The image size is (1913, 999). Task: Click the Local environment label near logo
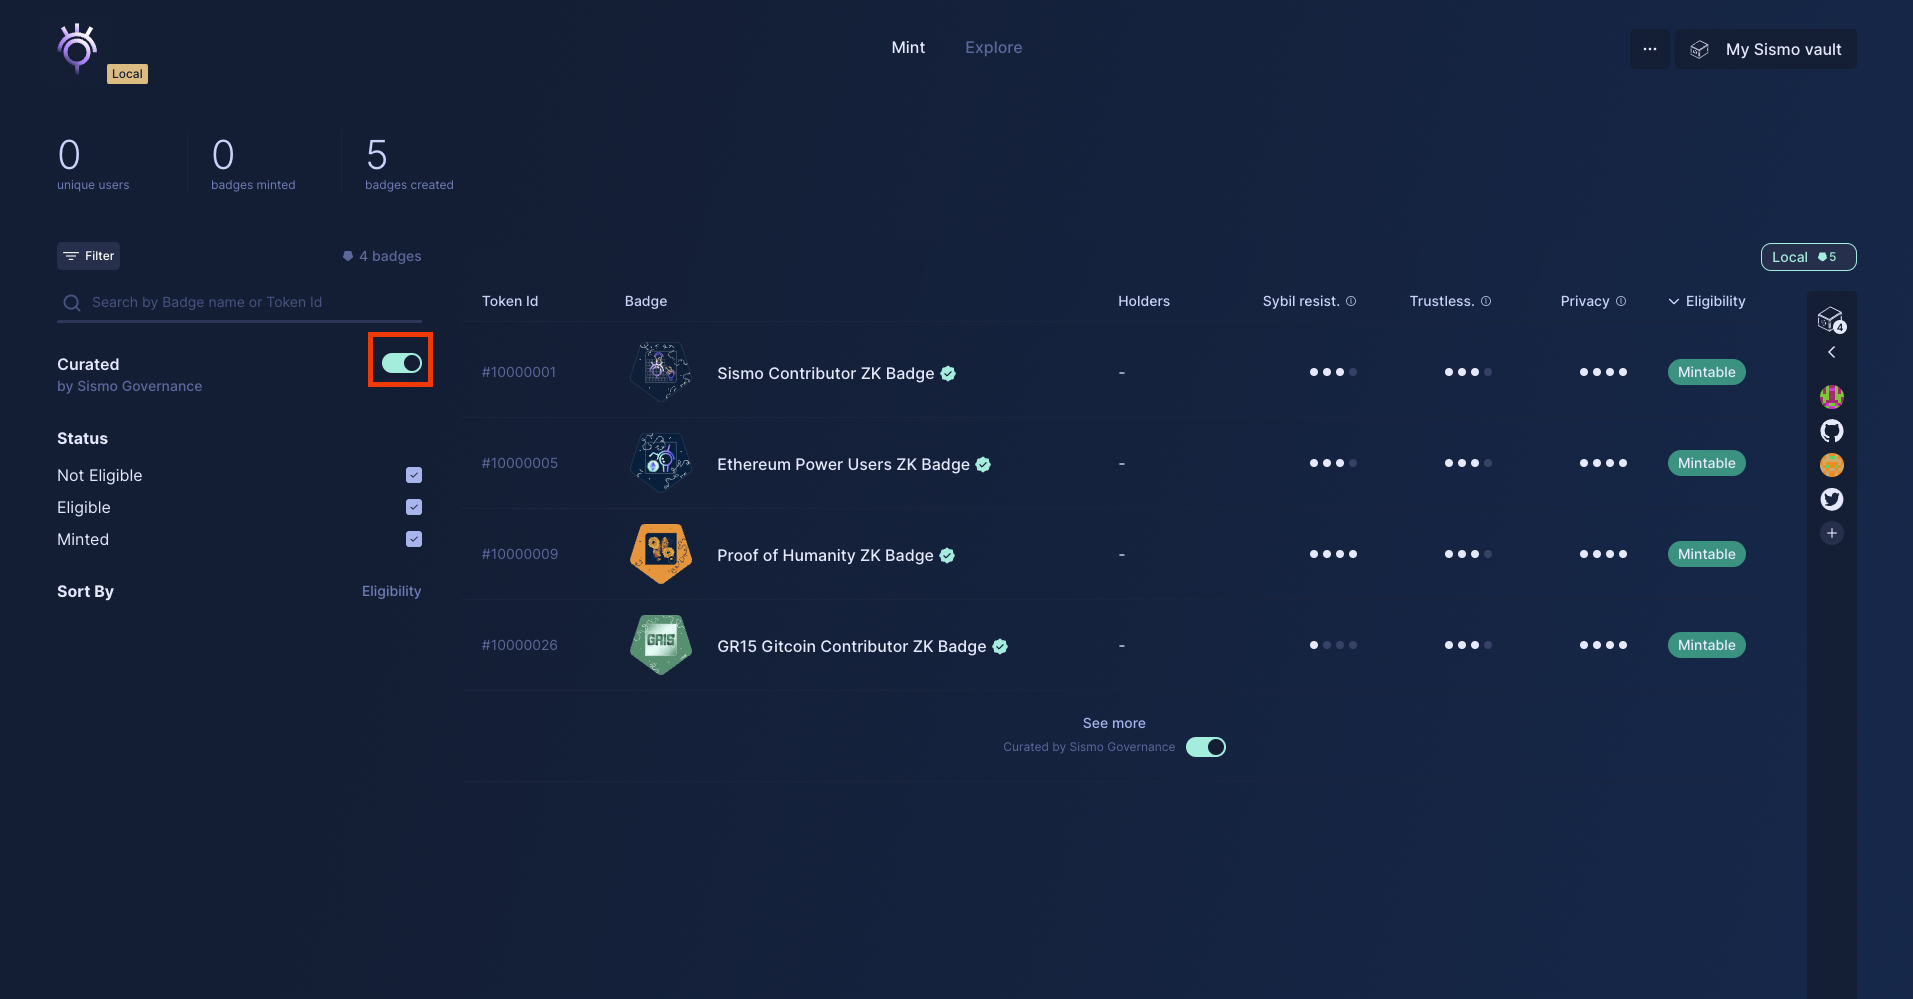point(127,74)
